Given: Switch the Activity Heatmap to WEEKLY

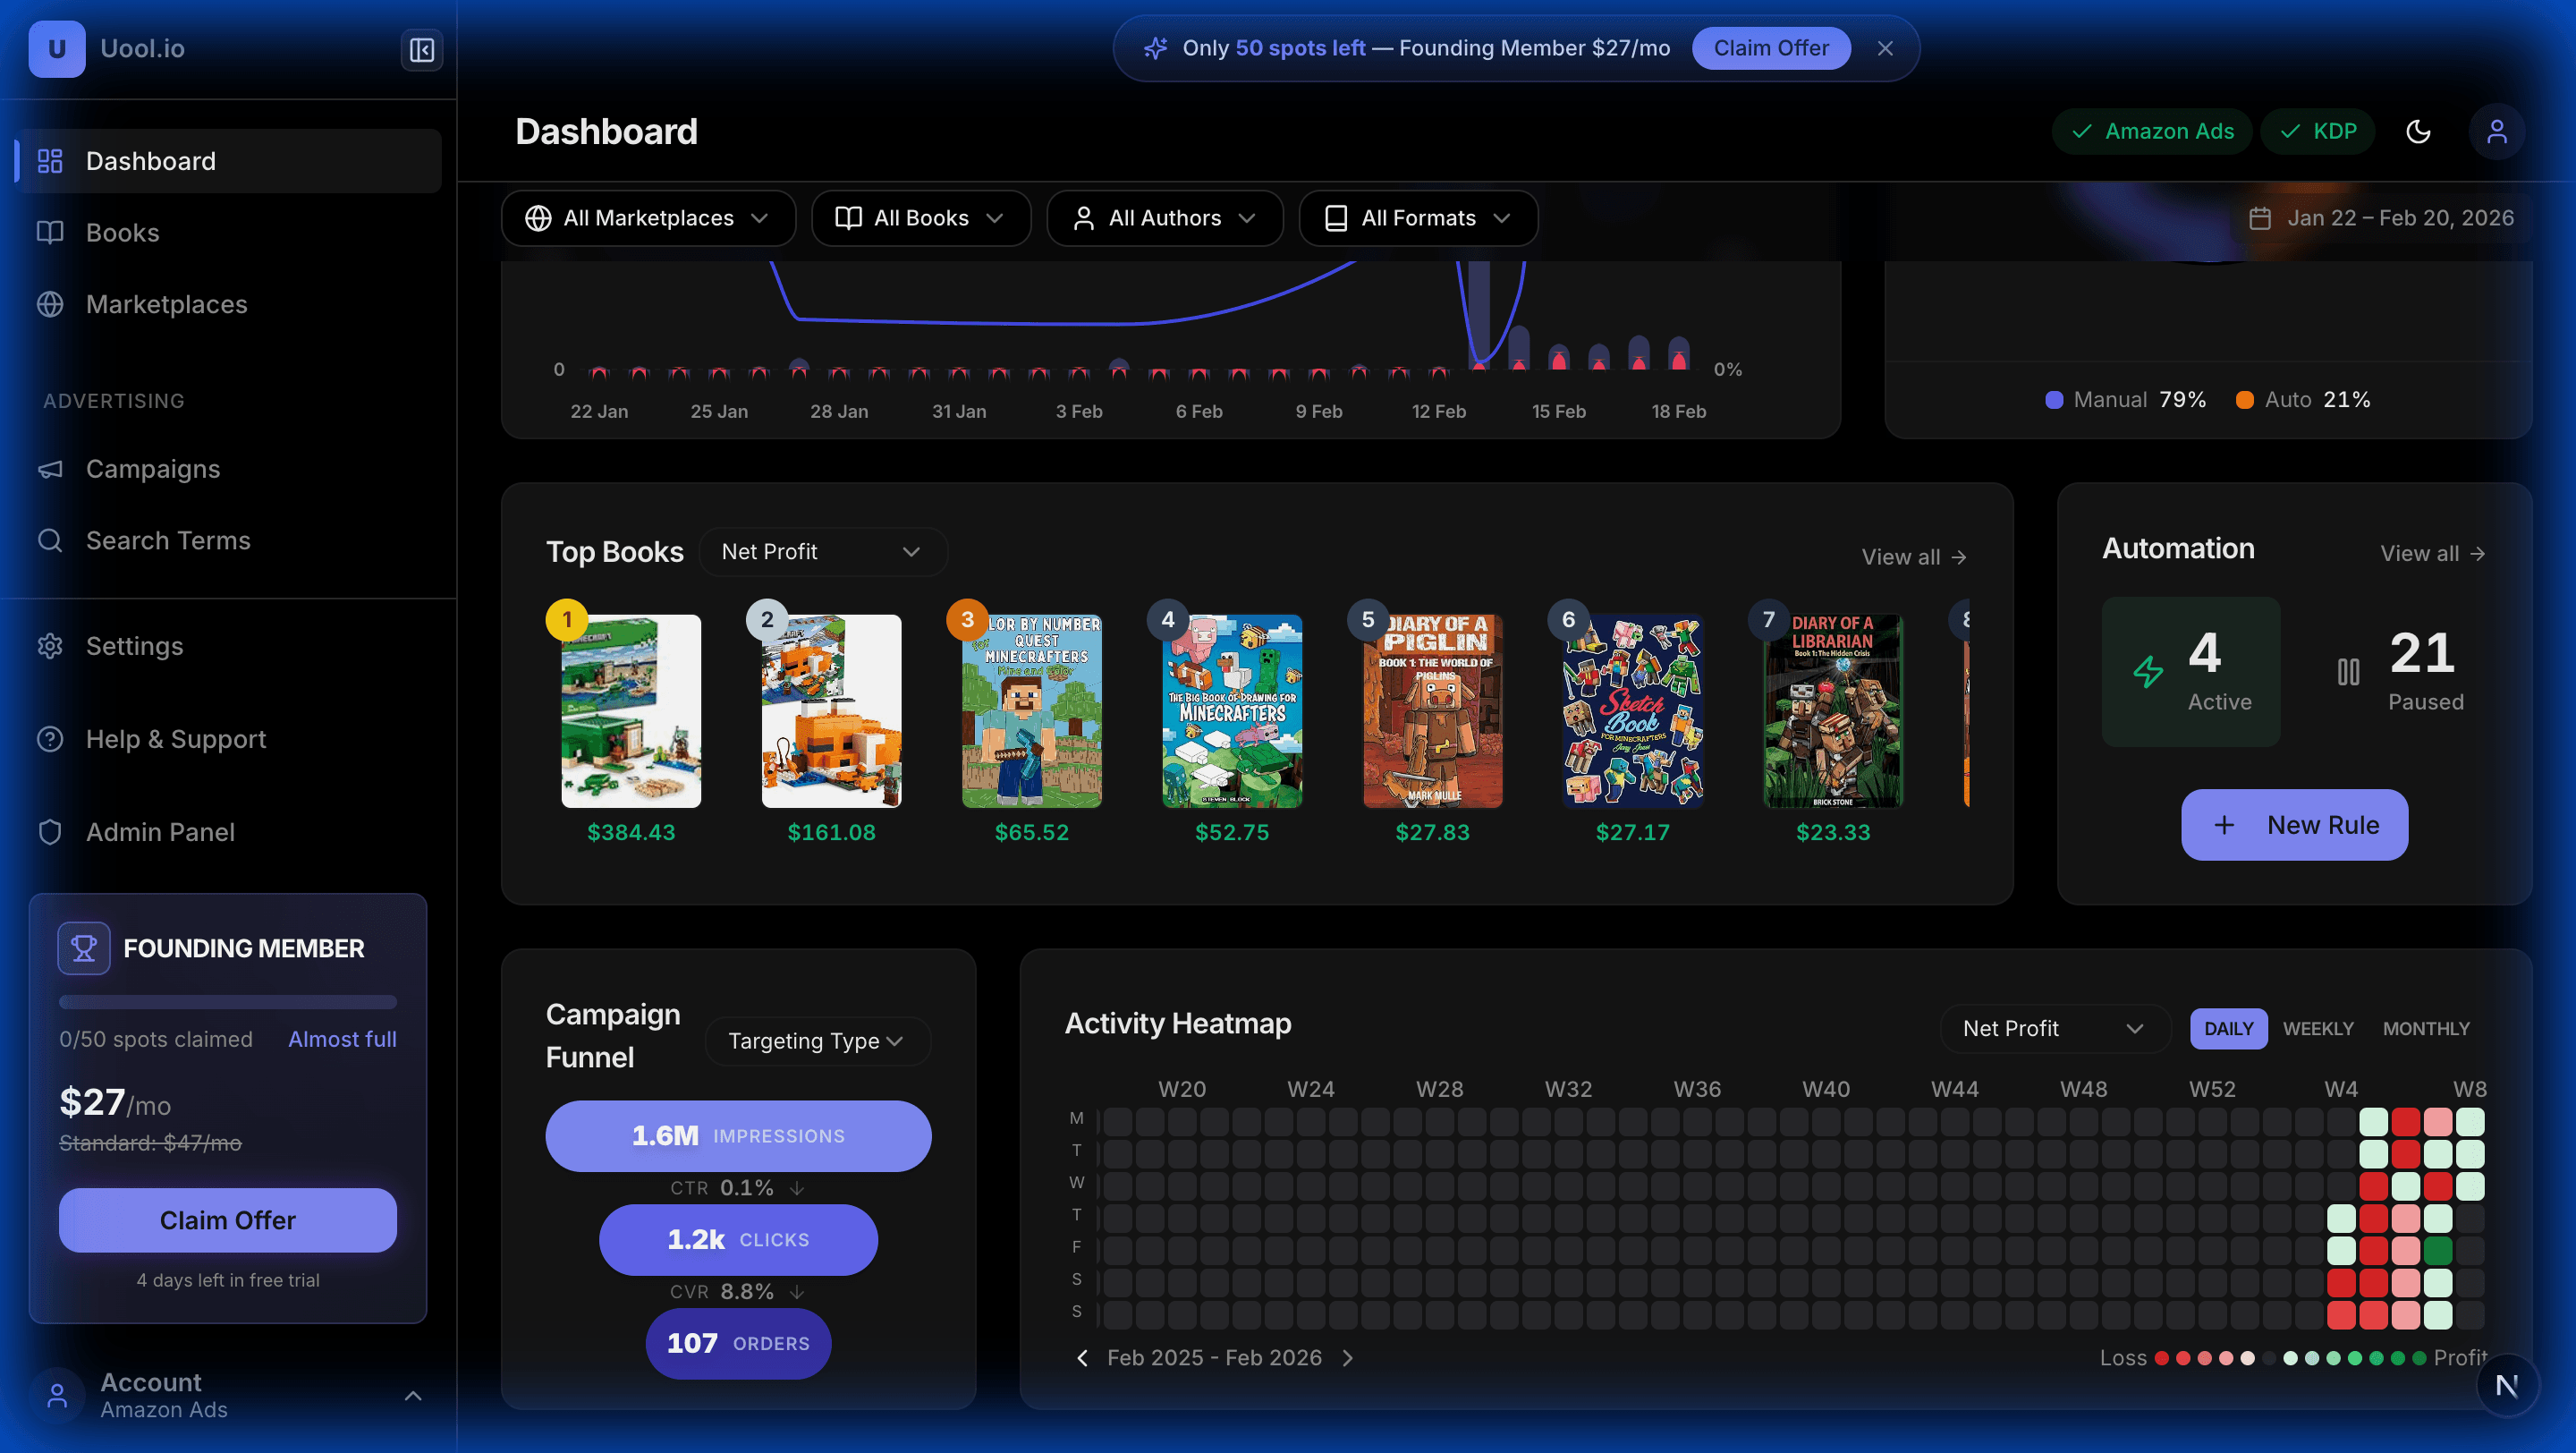Looking at the screenshot, I should pos(2319,1028).
